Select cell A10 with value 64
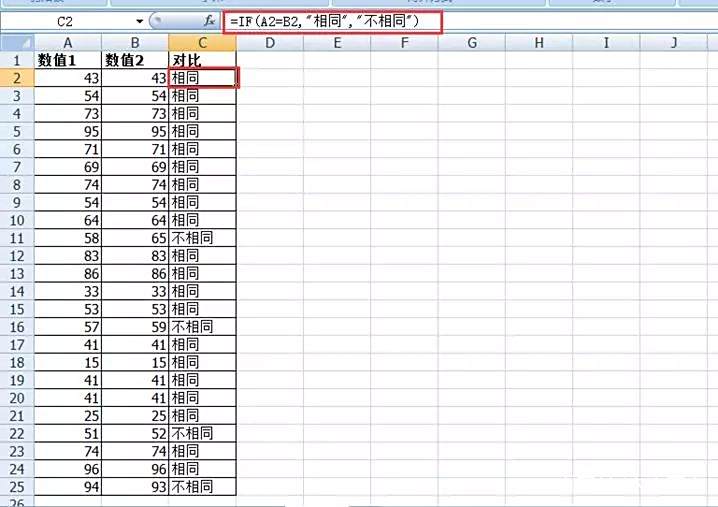The width and height of the screenshot is (718, 507). (68, 220)
